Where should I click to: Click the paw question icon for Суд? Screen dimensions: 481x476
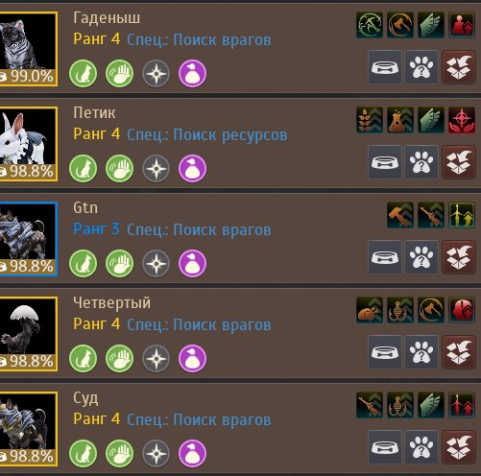[421, 447]
